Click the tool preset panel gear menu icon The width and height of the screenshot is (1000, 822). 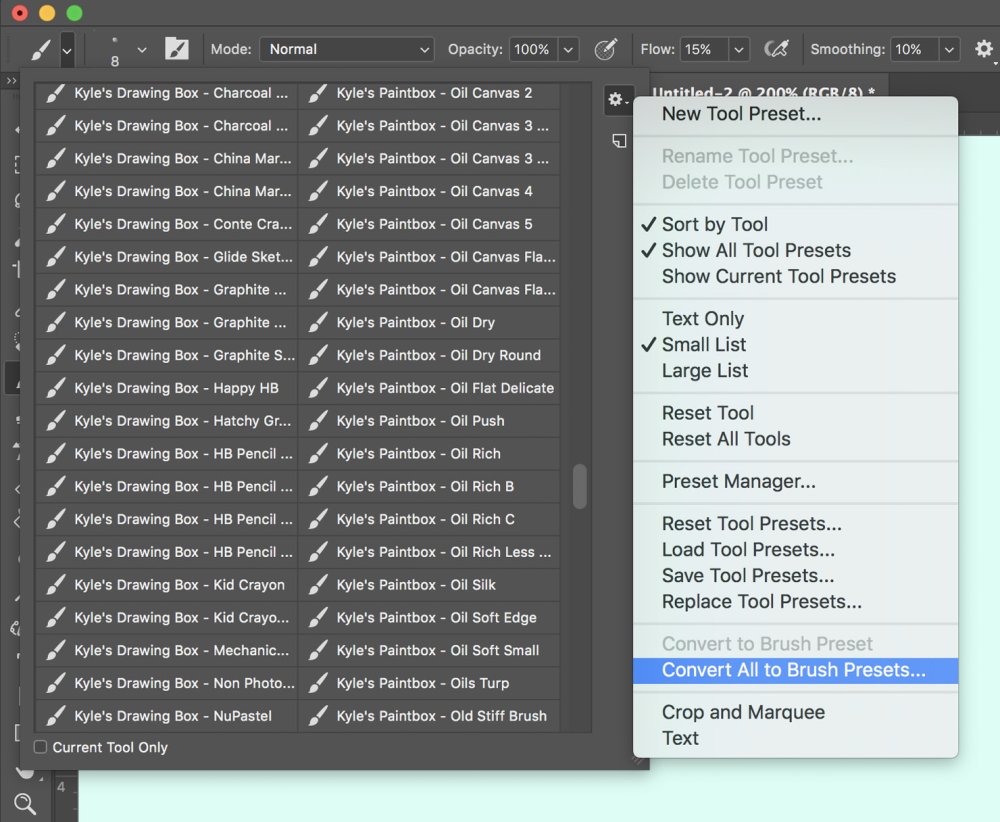coord(617,99)
